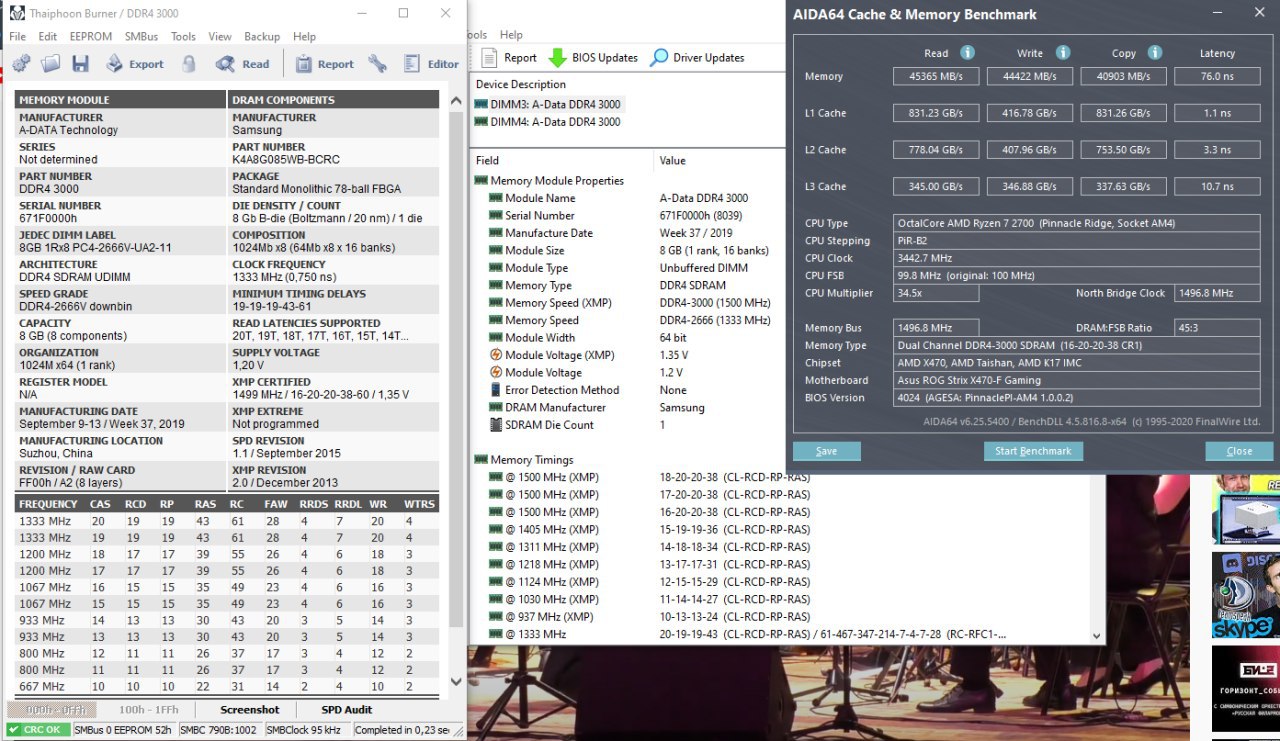The width and height of the screenshot is (1280, 741).
Task: Open the Edit menu in Thaiphoon Burner
Action: click(x=48, y=36)
